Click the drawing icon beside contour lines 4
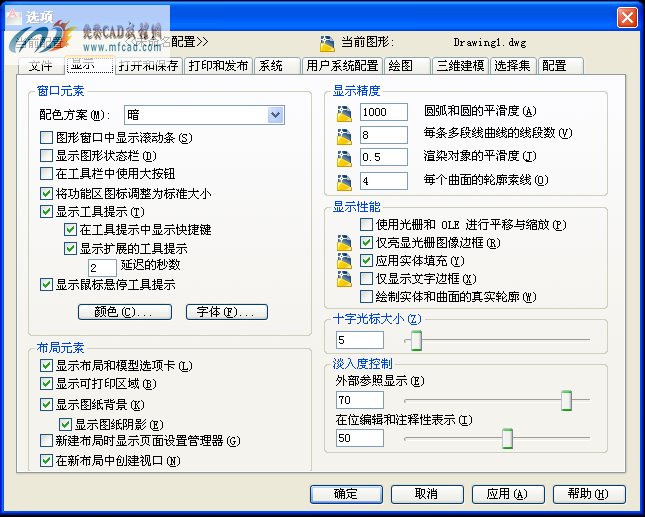This screenshot has height=517, width=645. (345, 181)
